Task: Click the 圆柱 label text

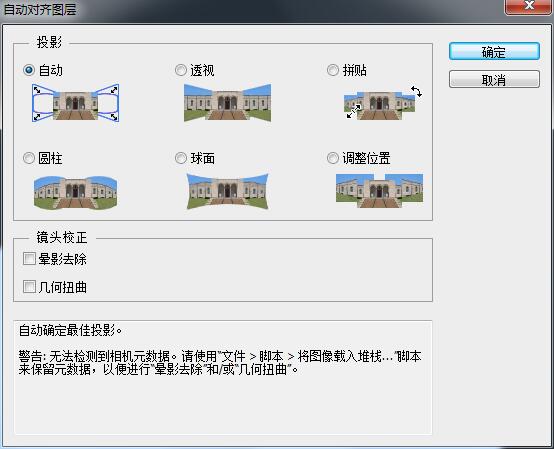Action: (x=50, y=158)
